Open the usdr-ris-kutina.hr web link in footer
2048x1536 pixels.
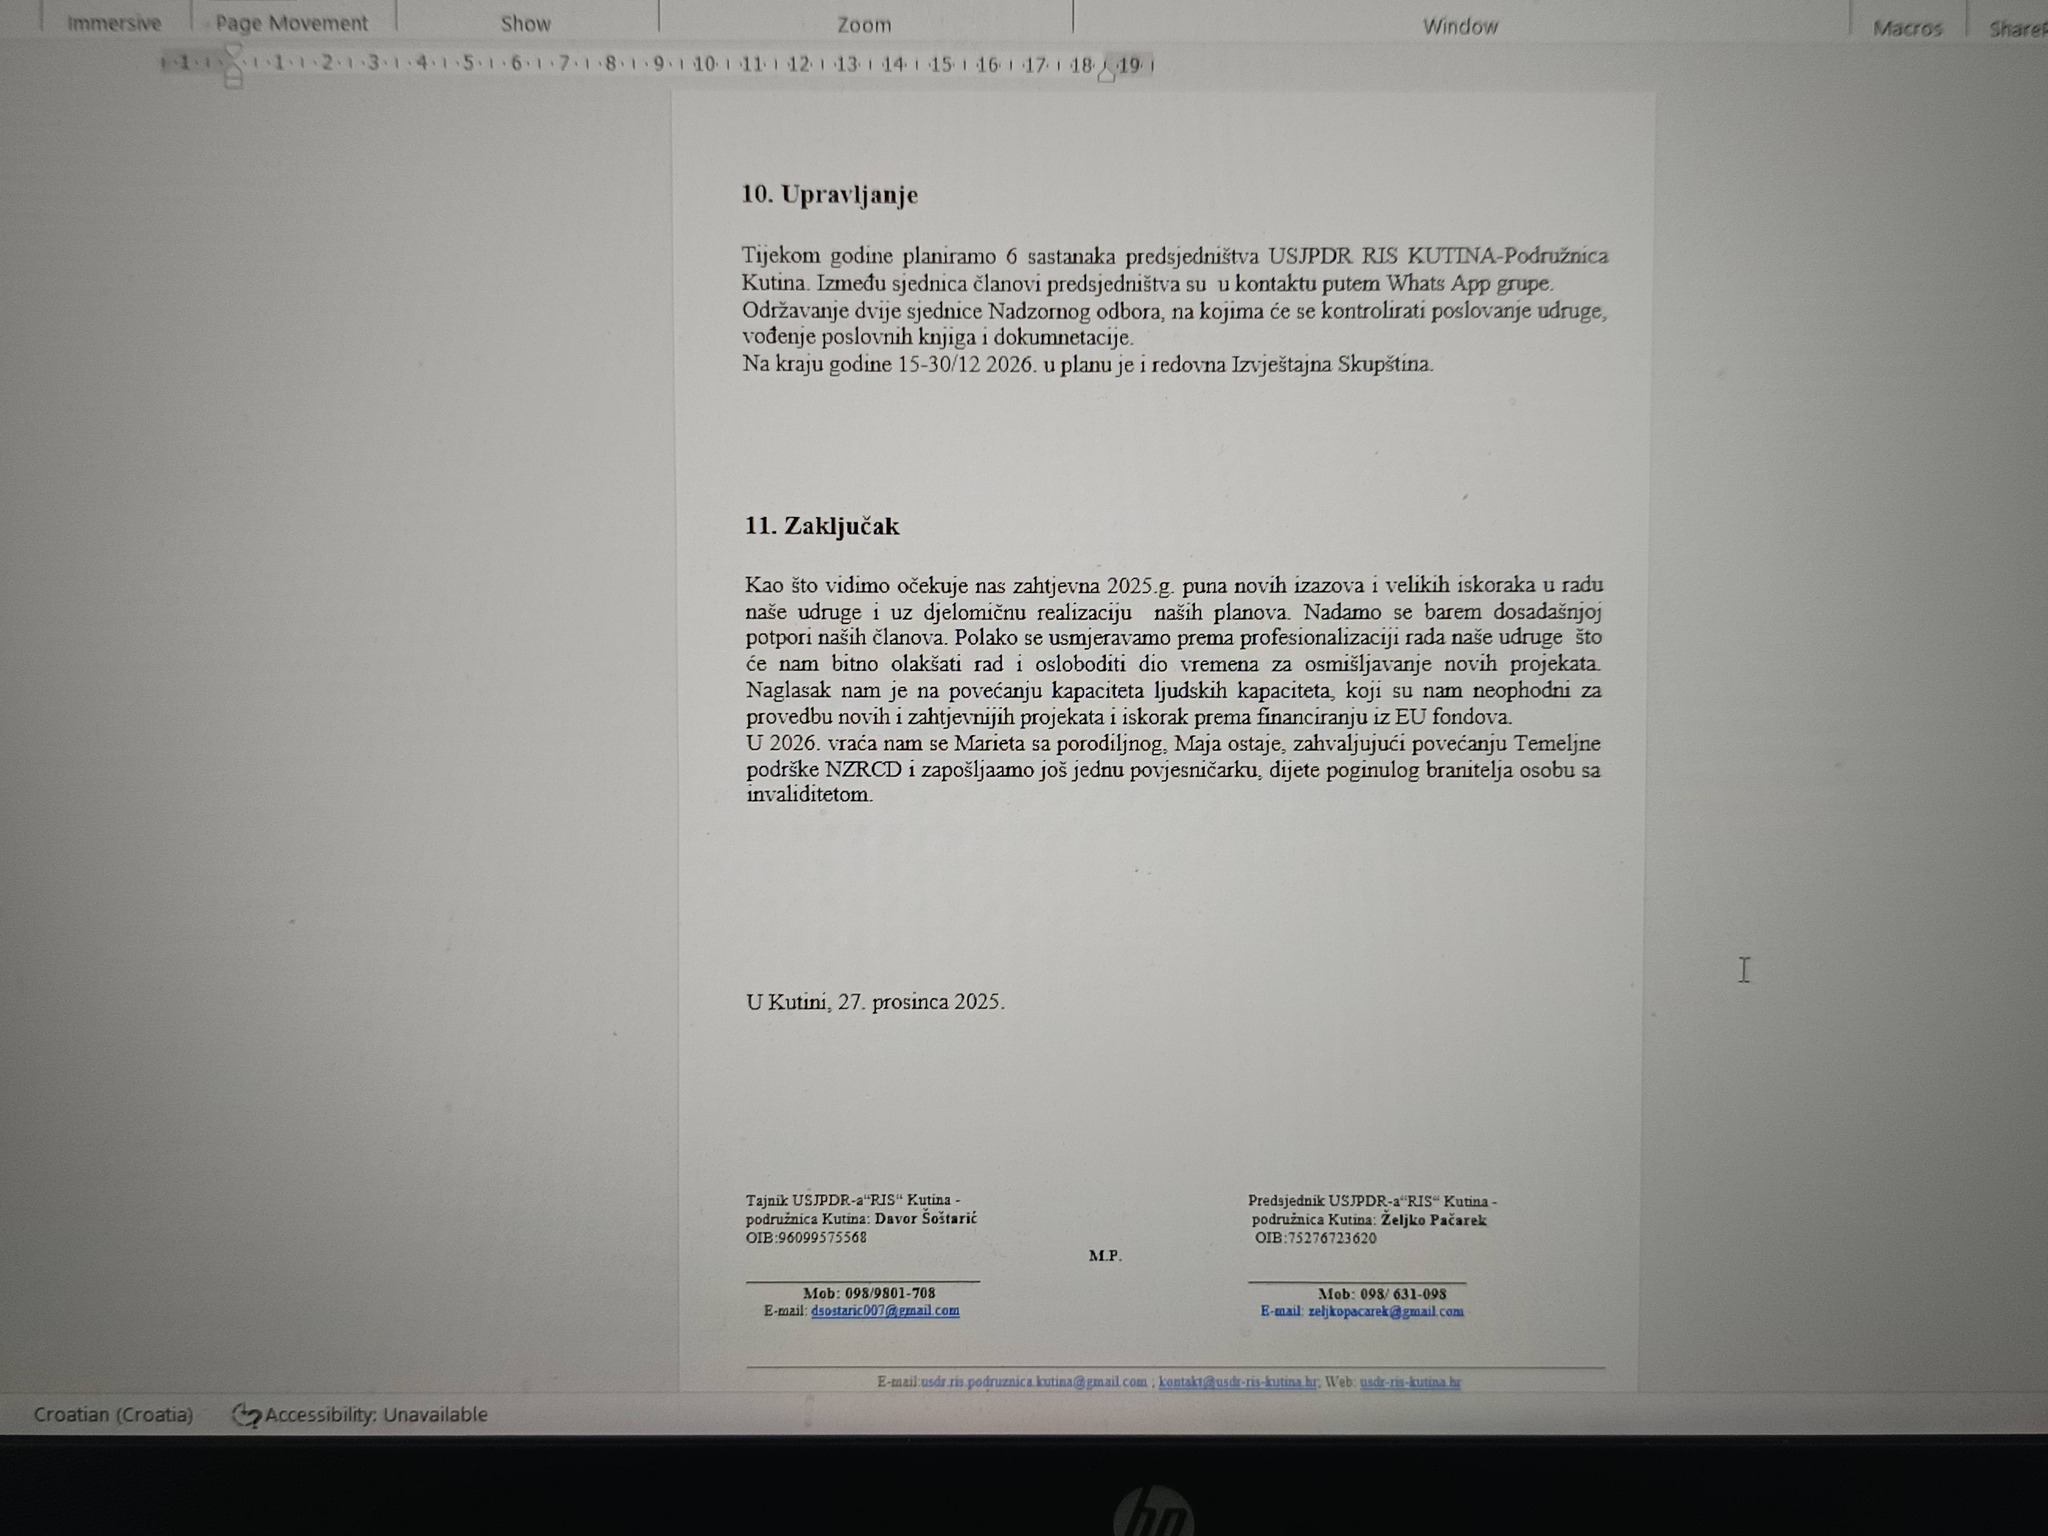coord(1410,1382)
